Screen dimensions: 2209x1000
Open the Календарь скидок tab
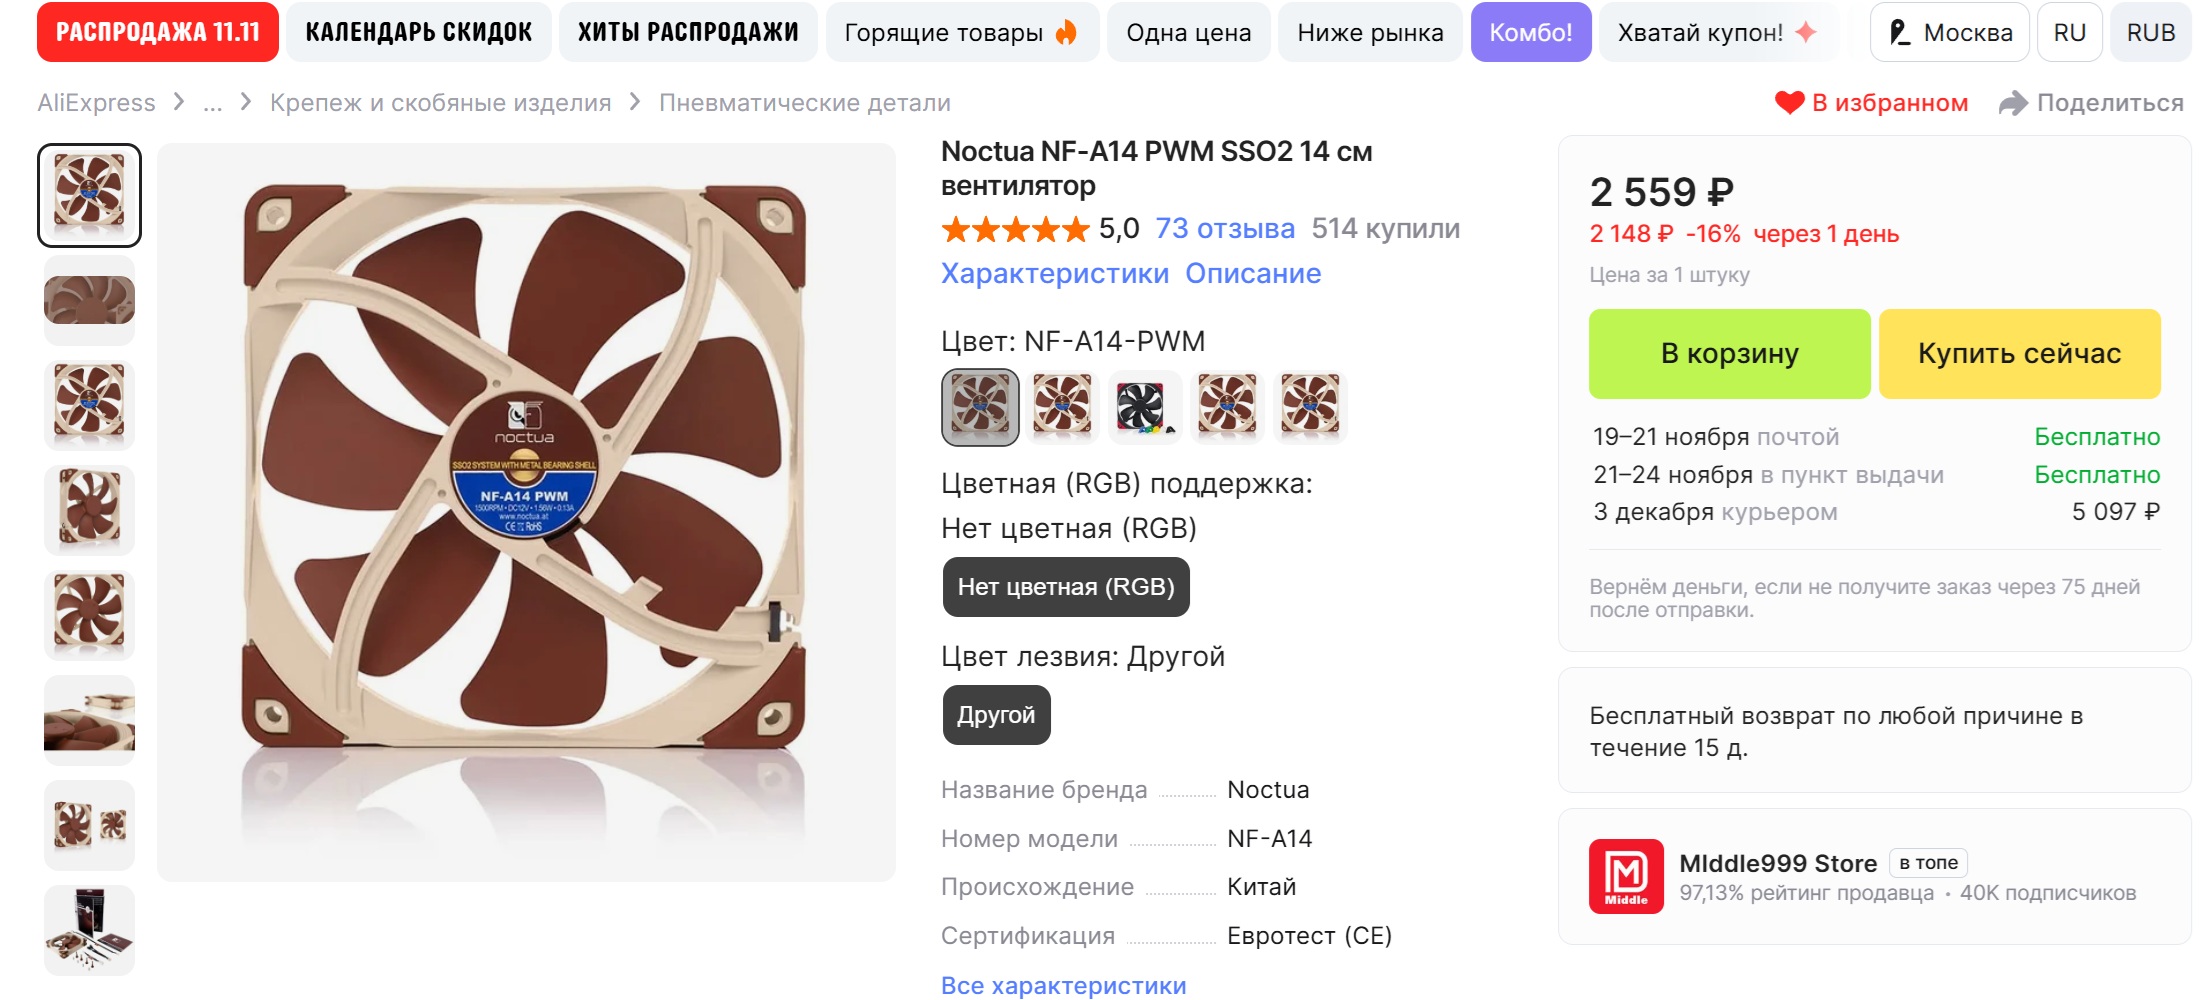418,33
